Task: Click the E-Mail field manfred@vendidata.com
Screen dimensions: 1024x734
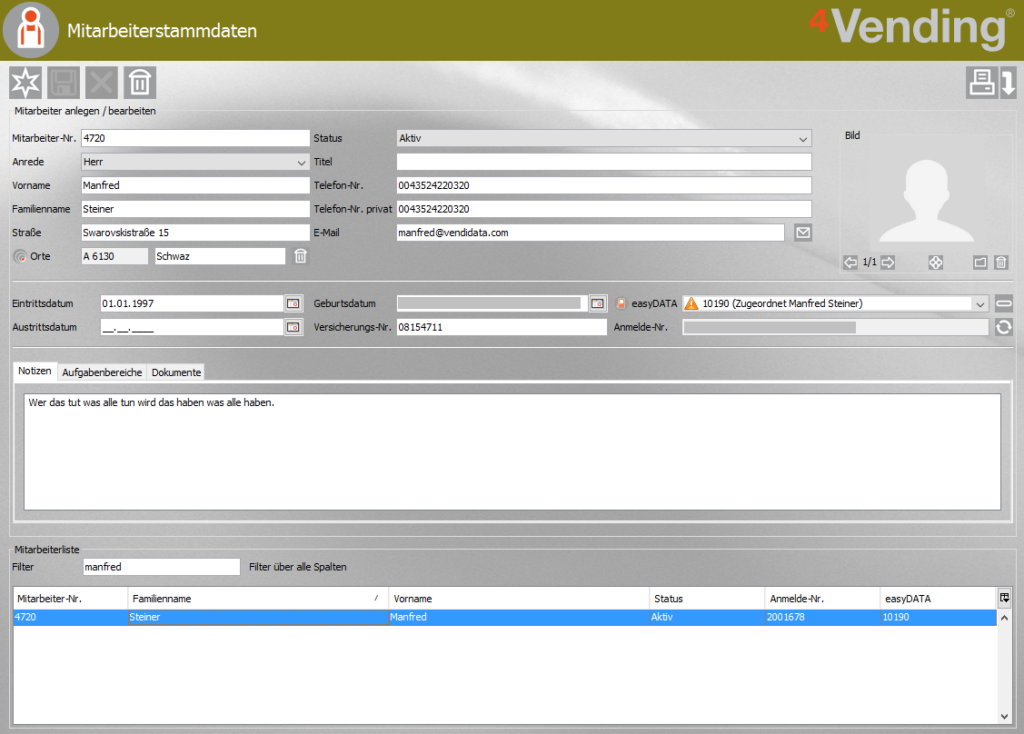Action: [x=590, y=232]
